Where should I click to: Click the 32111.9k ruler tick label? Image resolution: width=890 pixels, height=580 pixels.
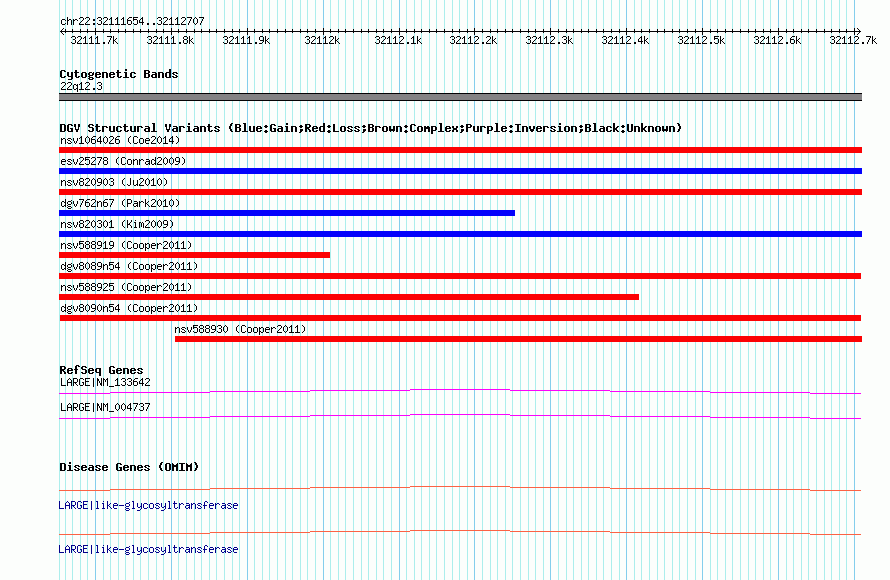click(x=246, y=40)
